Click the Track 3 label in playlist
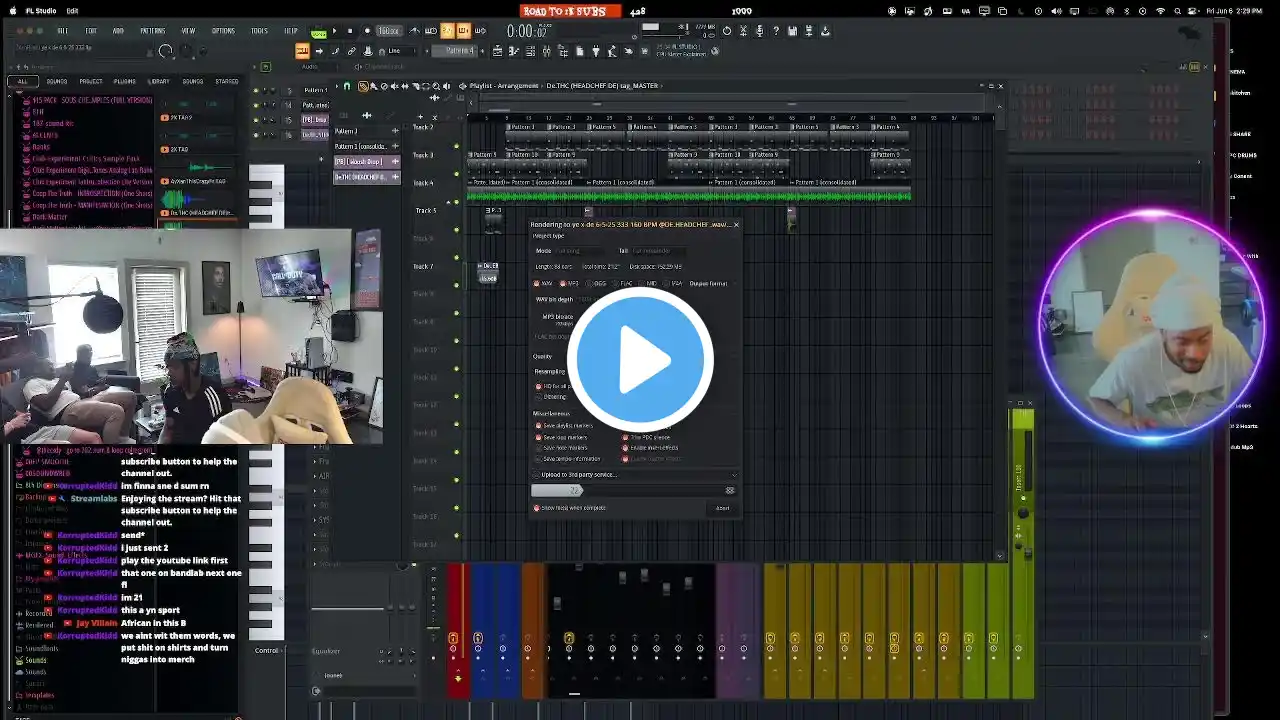1280x720 pixels. point(423,155)
